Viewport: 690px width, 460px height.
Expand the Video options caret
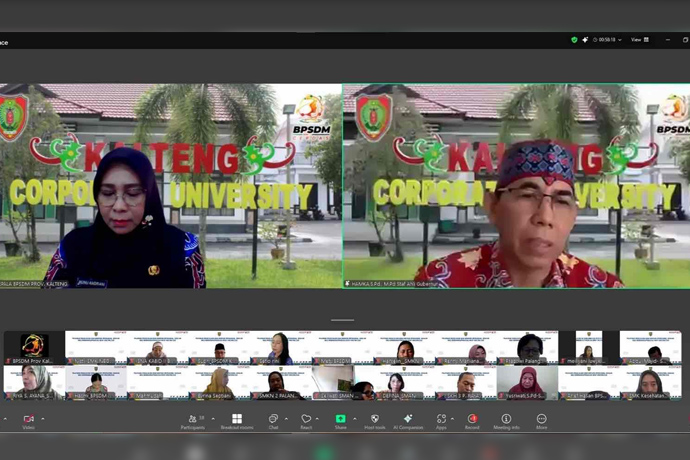point(43,419)
